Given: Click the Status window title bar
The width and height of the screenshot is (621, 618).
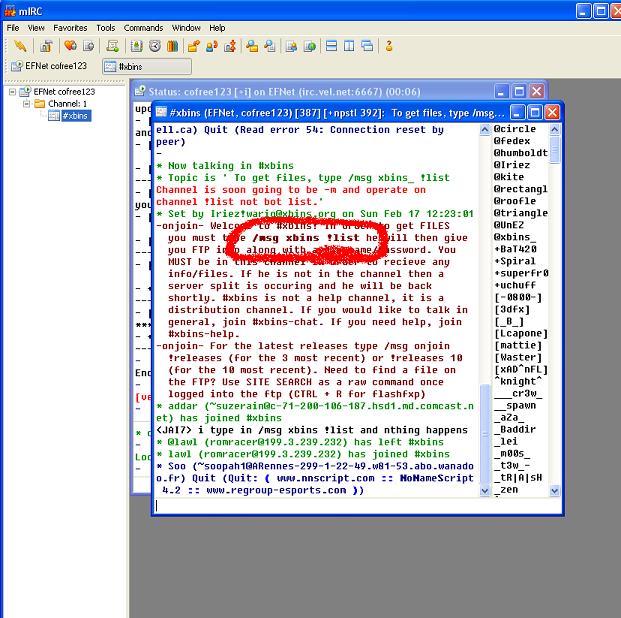Looking at the screenshot, I should click(313, 92).
